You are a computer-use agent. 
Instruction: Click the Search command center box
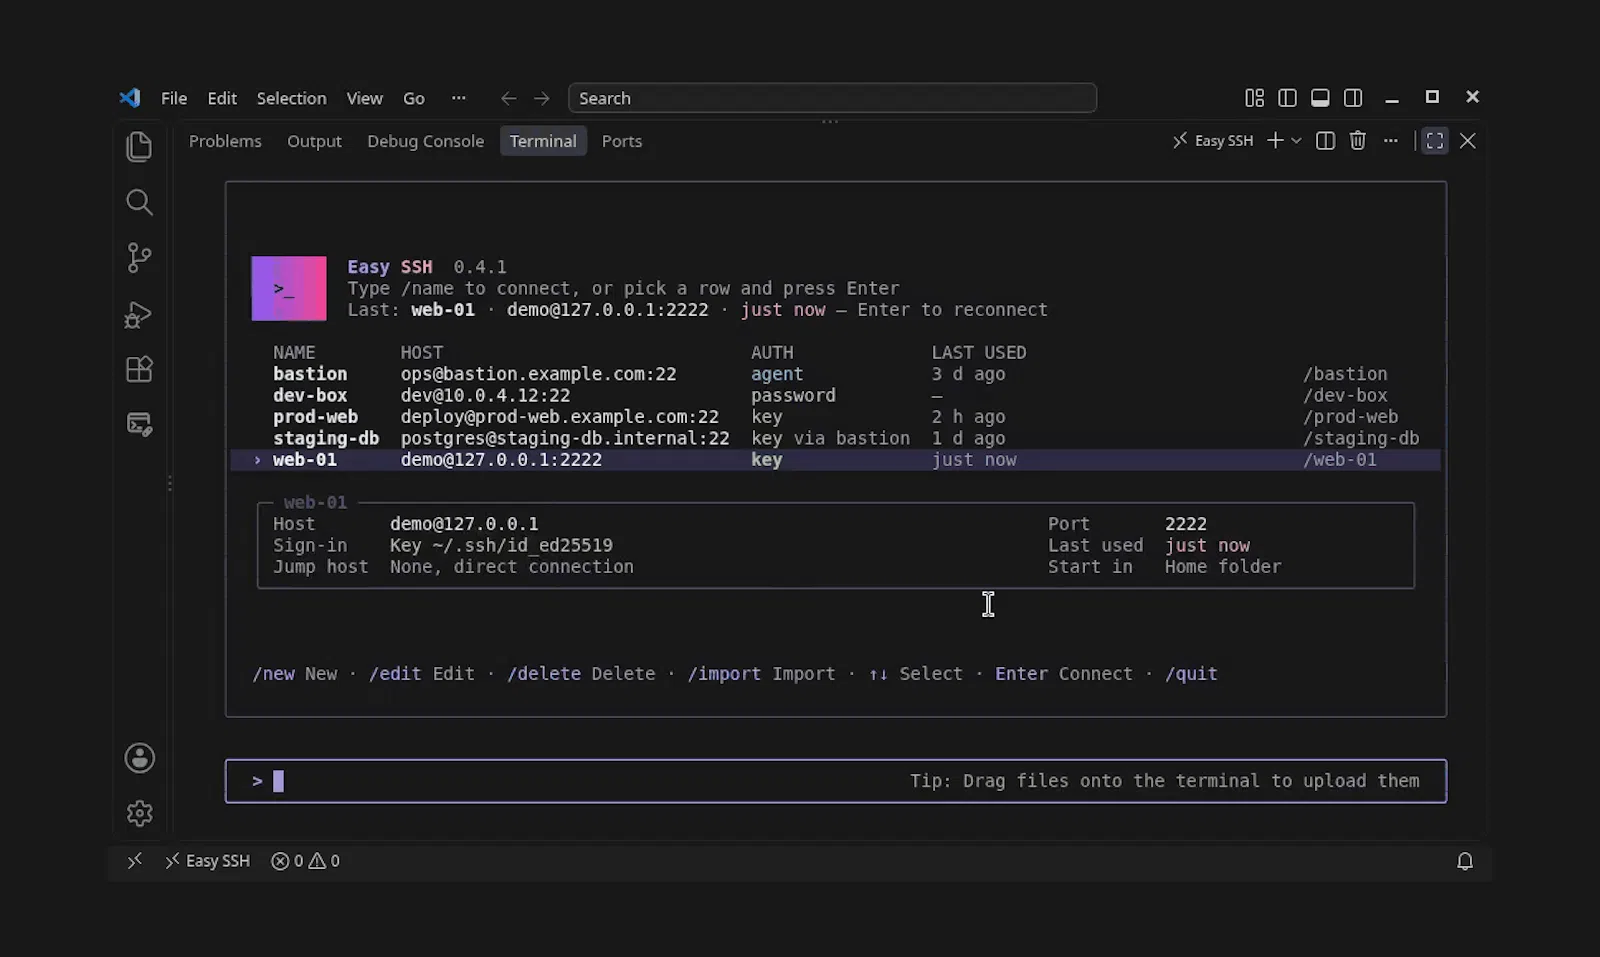832,98
